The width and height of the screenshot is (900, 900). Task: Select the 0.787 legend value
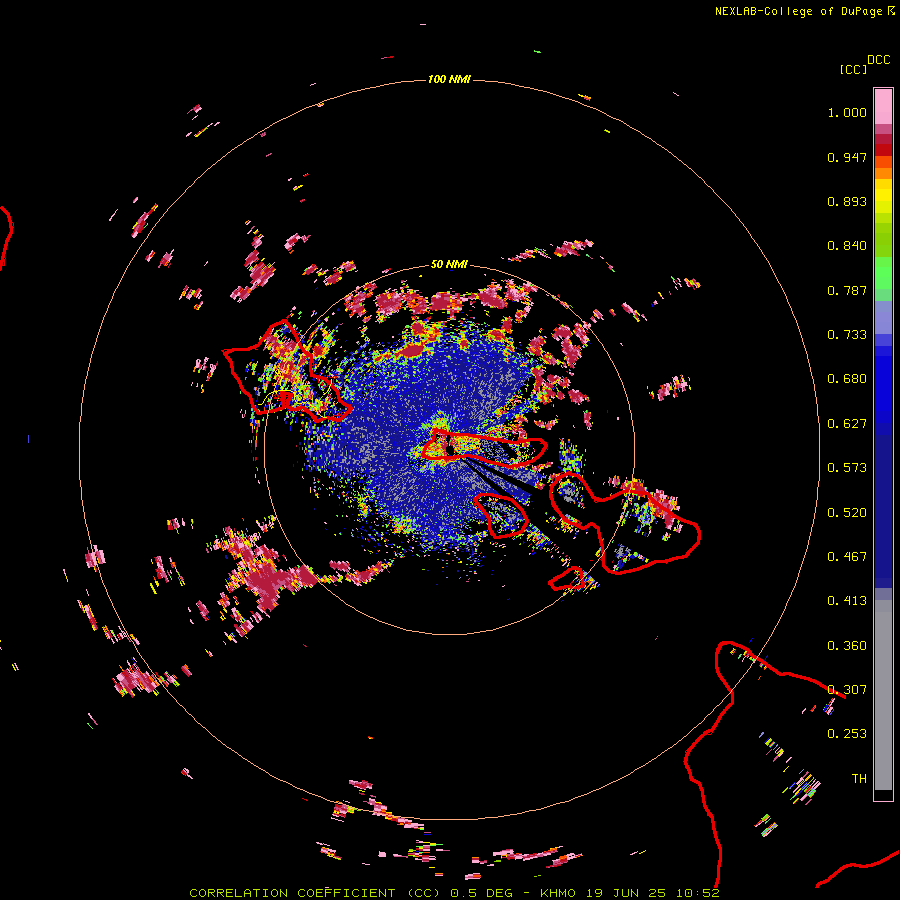point(847,290)
